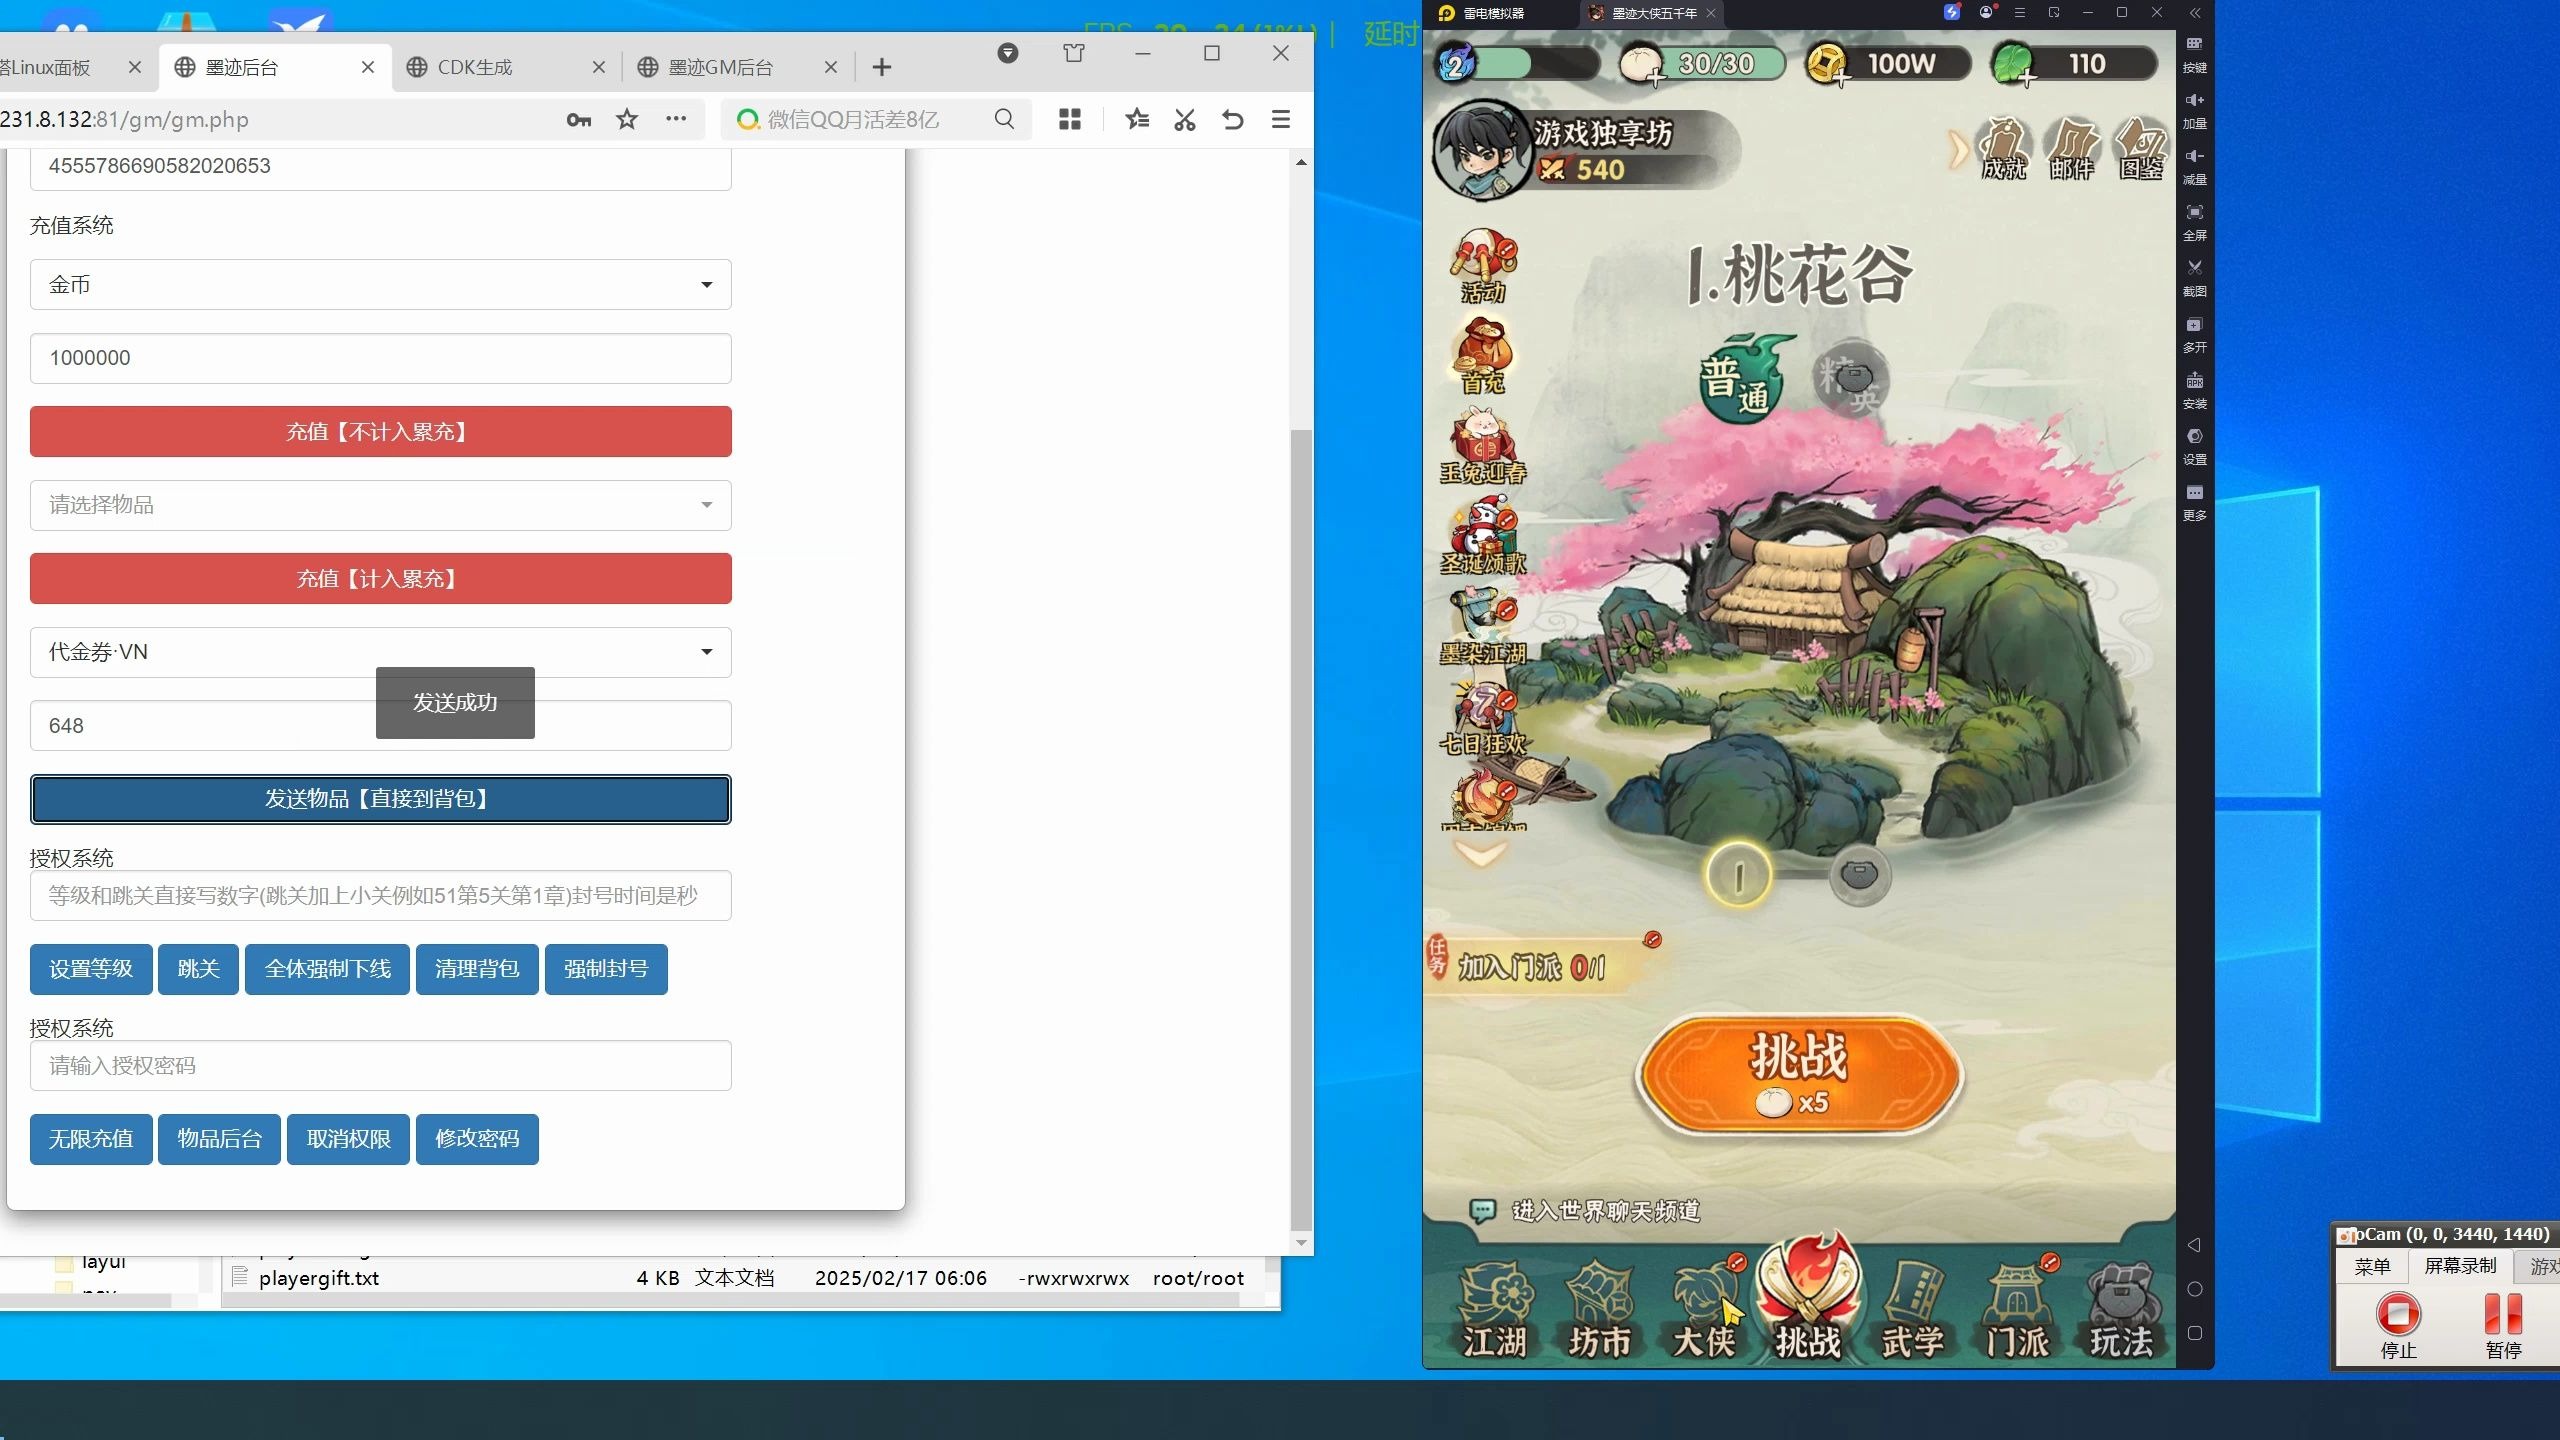
Task: Click the emulator 减量 volume down icon
Action: pyautogui.click(x=2194, y=166)
